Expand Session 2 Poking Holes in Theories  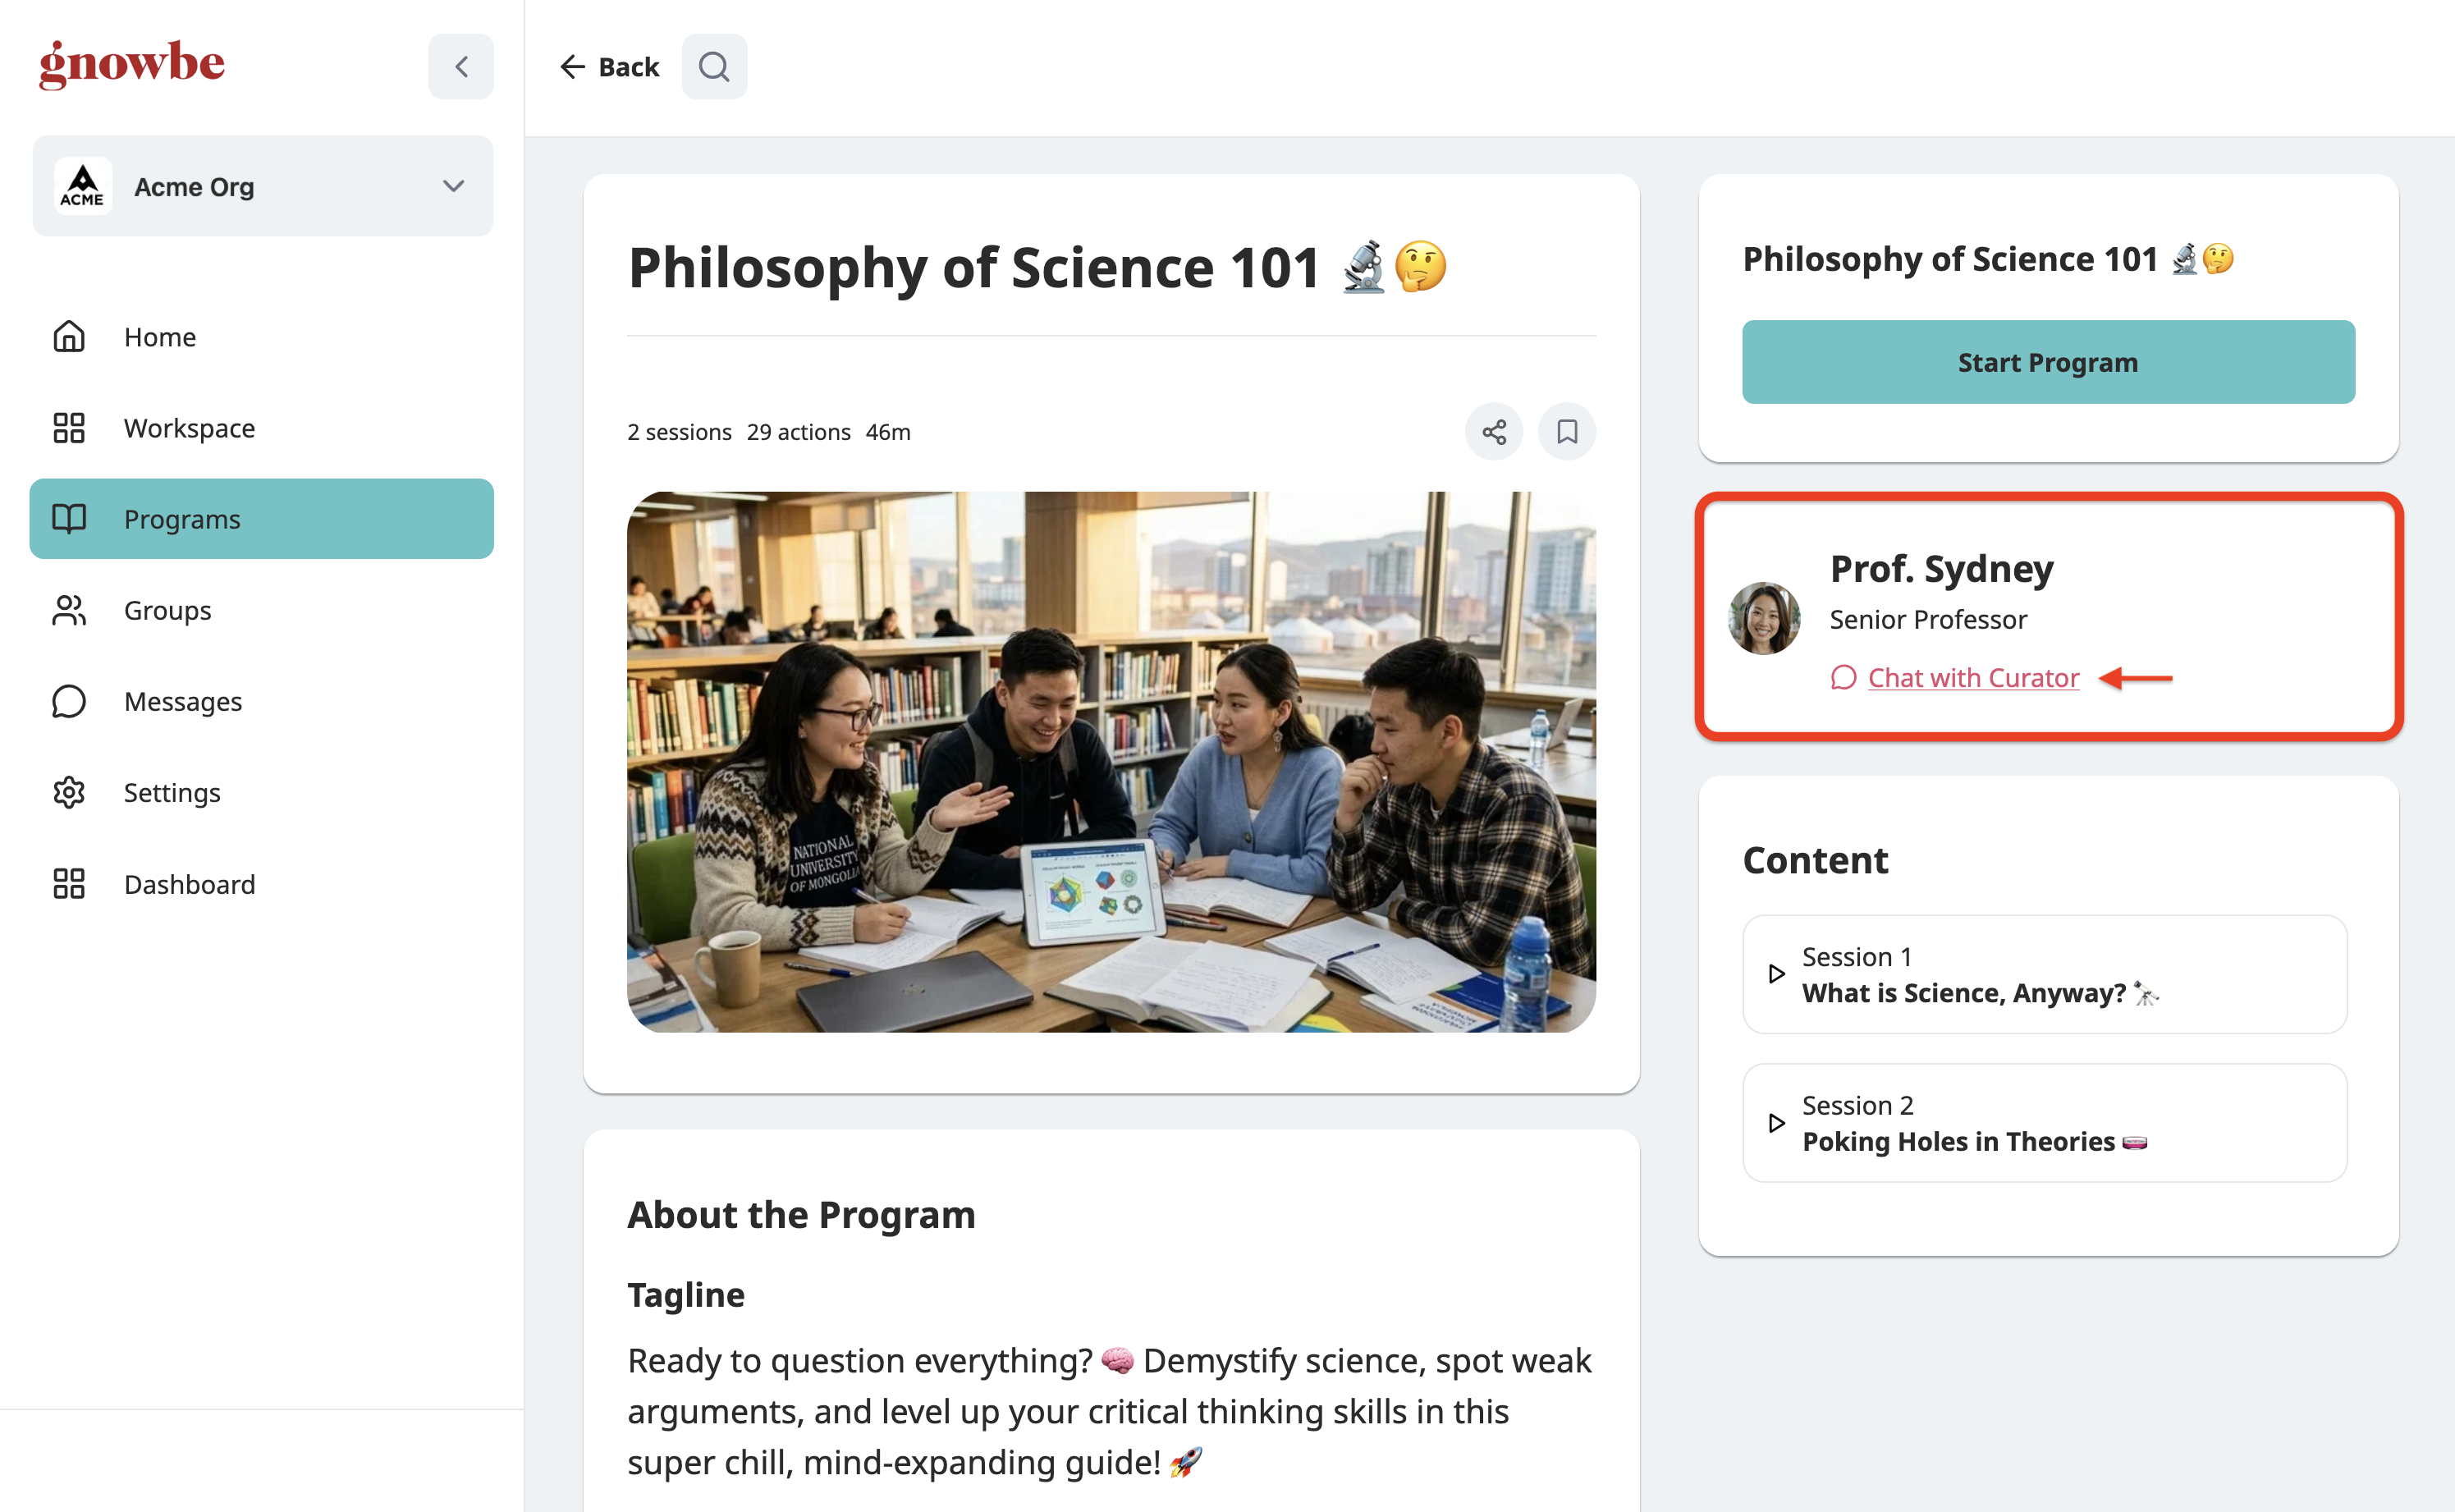(x=2044, y=1123)
